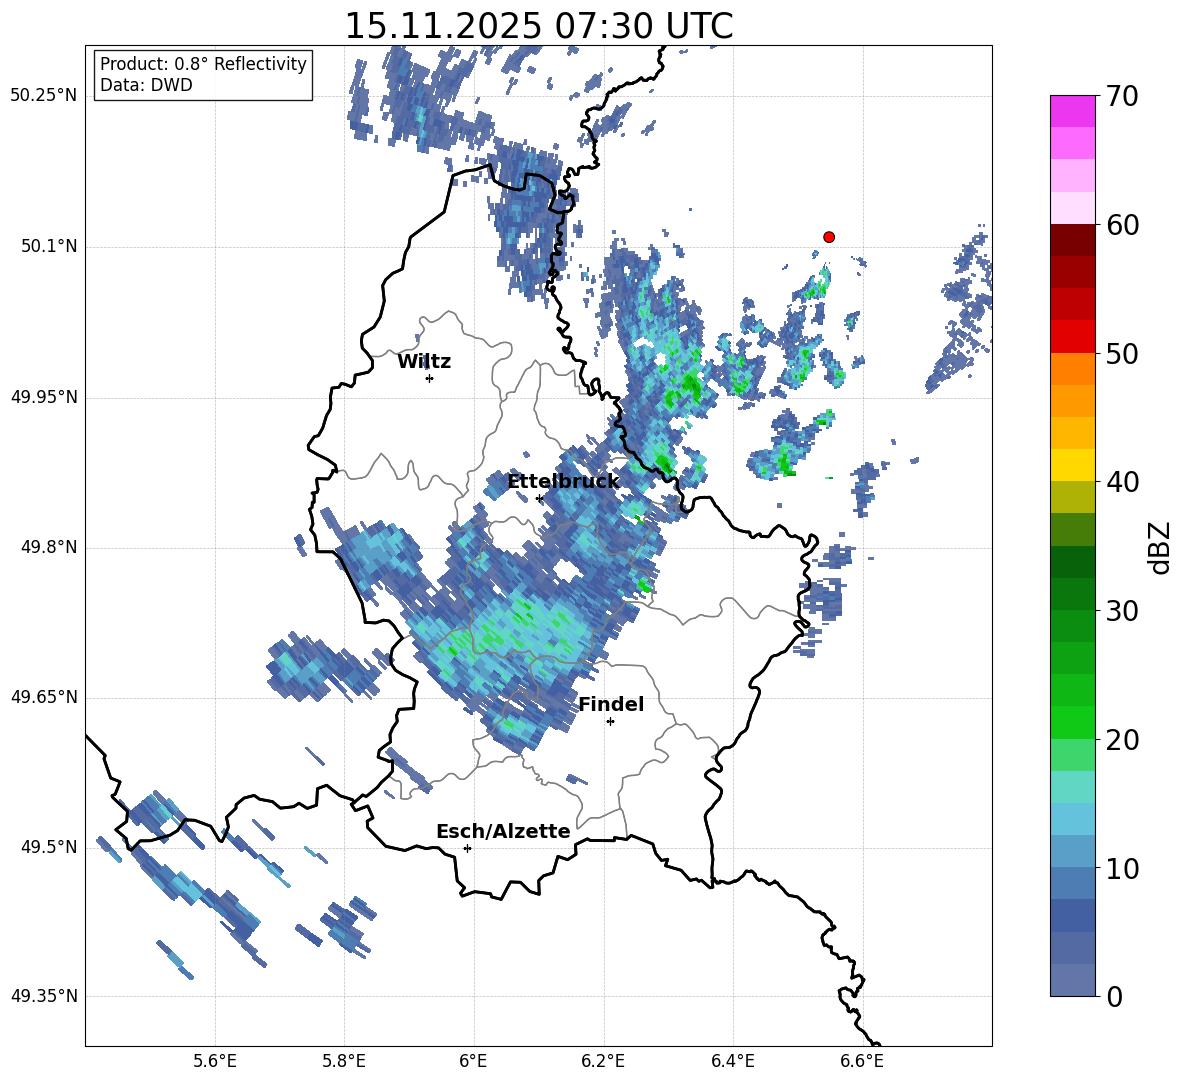Screen dimensions: 1184x1081
Task: Click the 50.25°N latitude label
Action: click(44, 96)
